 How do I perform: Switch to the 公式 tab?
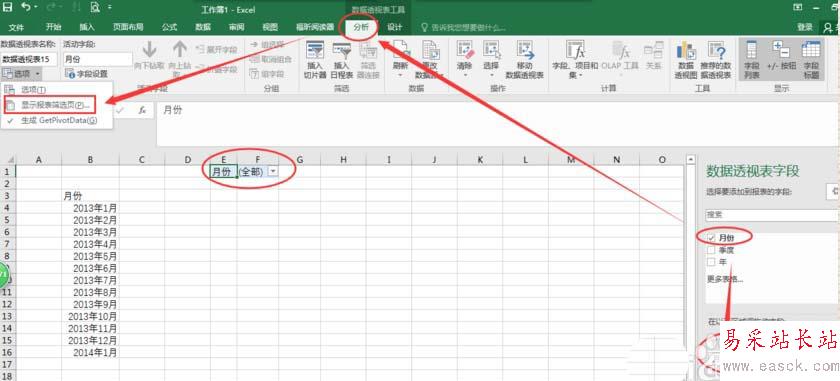click(169, 27)
